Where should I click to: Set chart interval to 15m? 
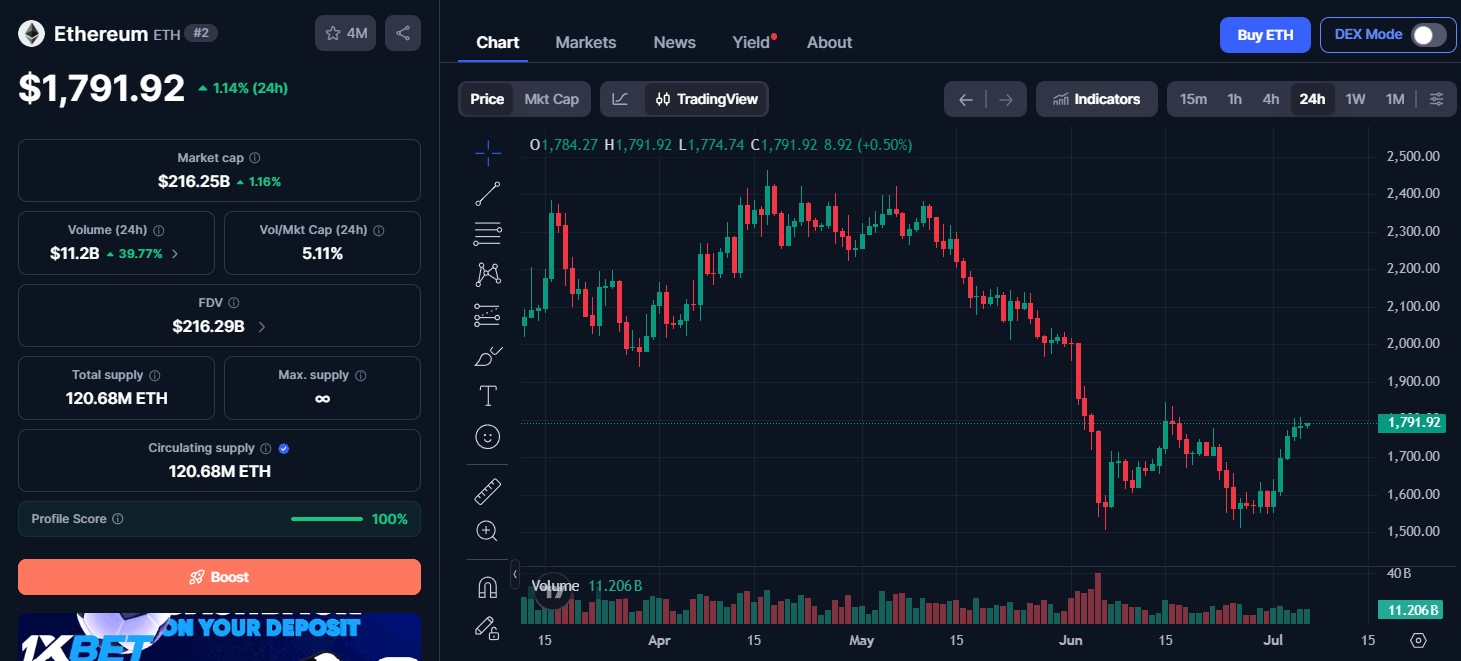coord(1193,99)
